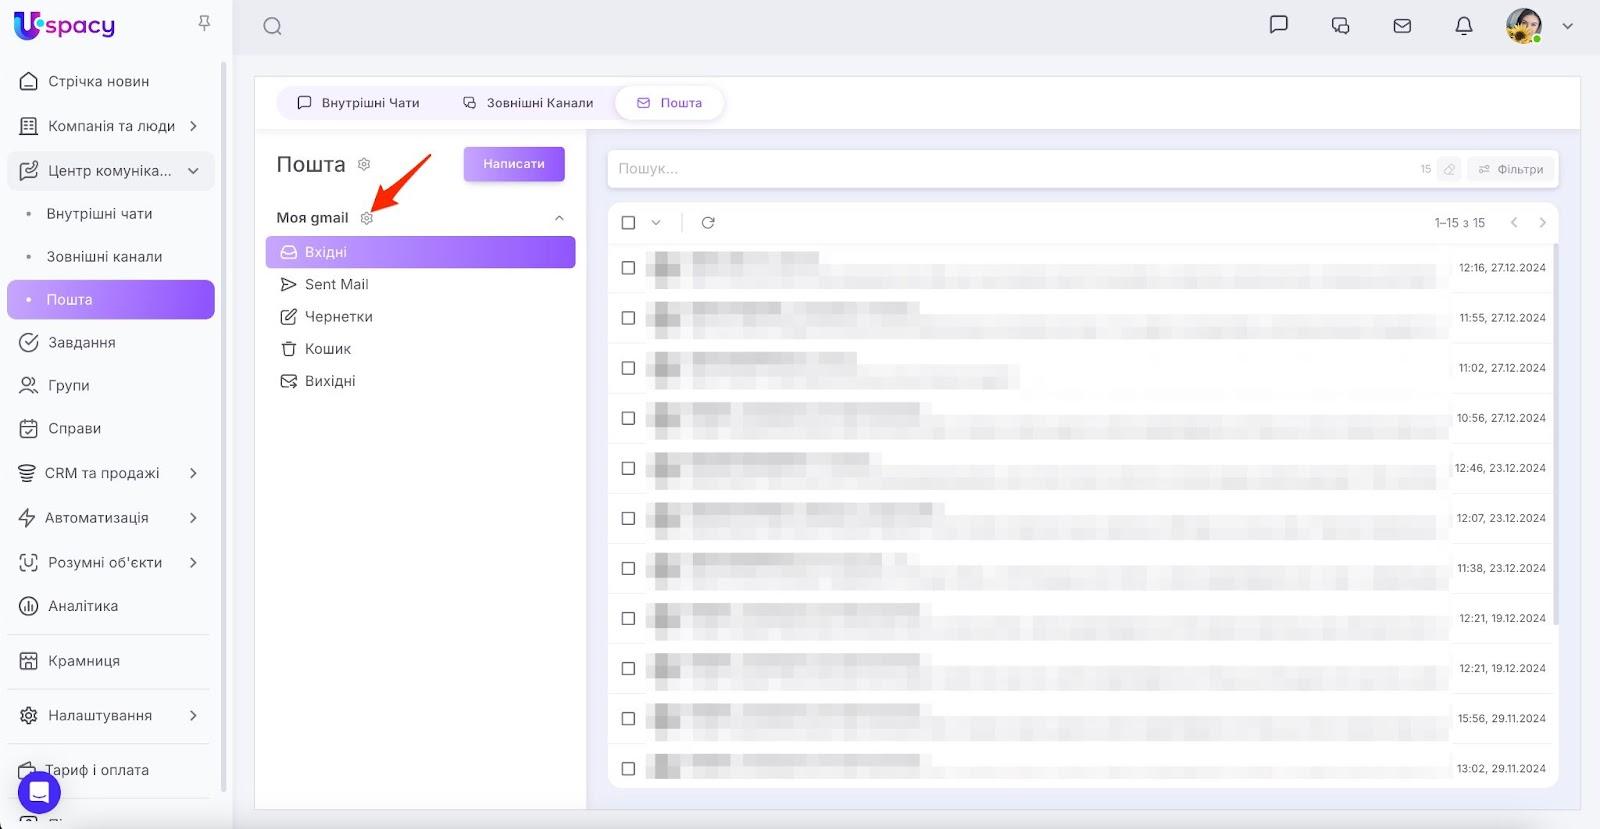Switch to Зовнішні Канали tab
Image resolution: width=1600 pixels, height=829 pixels.
(x=528, y=103)
